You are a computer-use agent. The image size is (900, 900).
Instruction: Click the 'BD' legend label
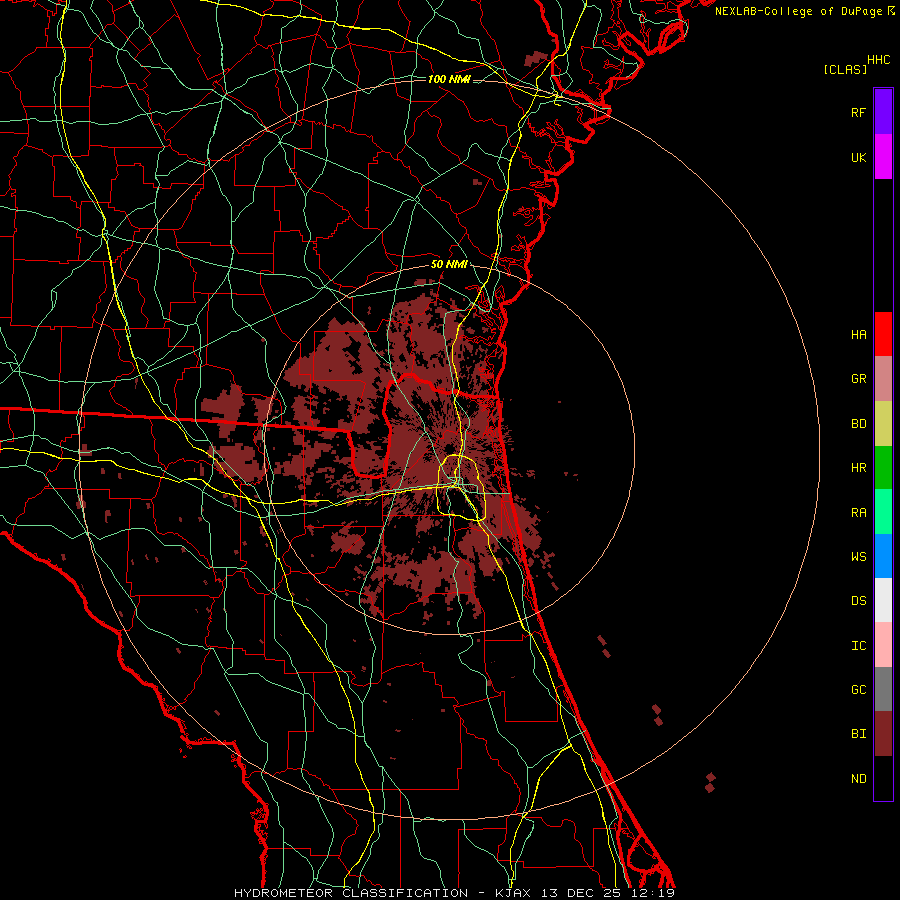click(x=858, y=424)
